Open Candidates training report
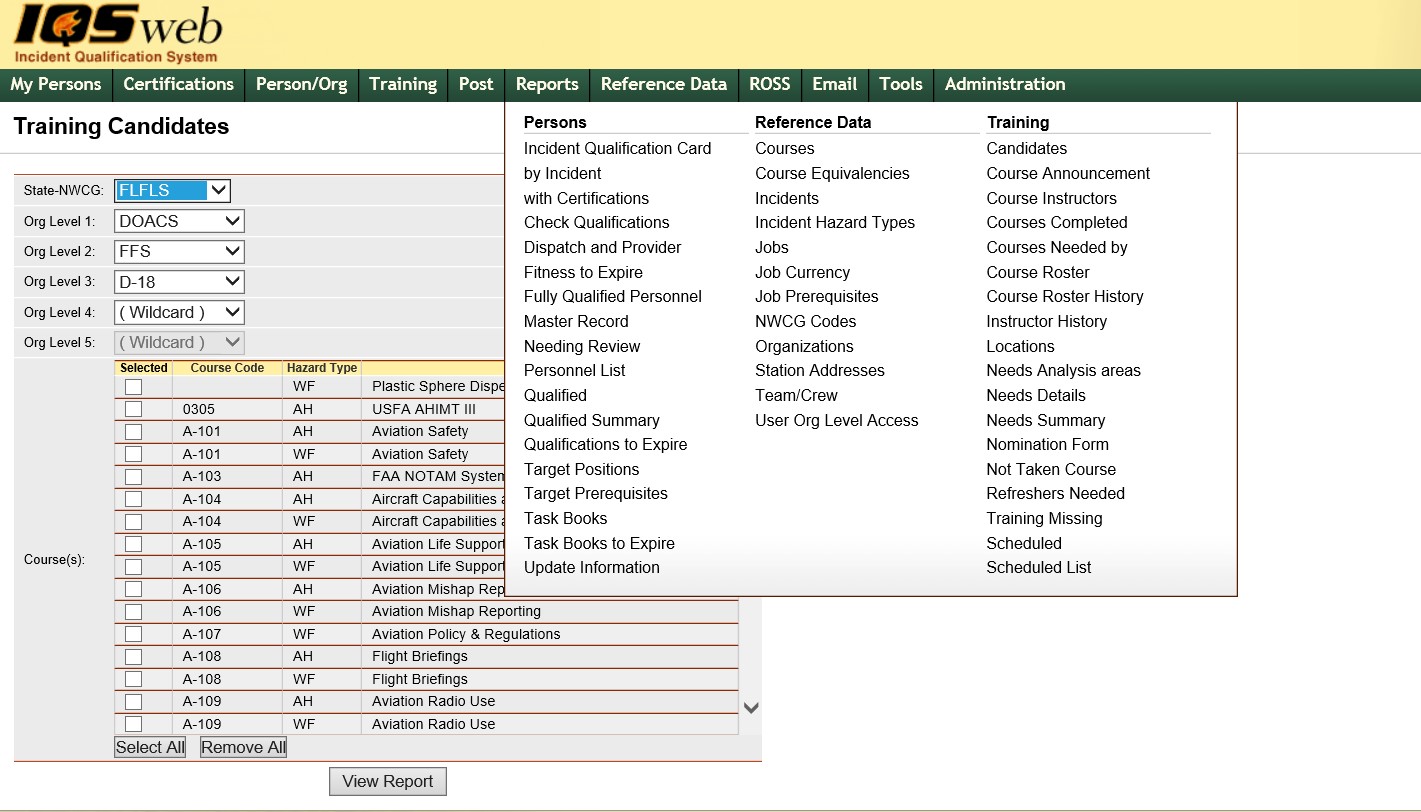Viewport: 1421px width, 812px height. pyautogui.click(x=1027, y=148)
